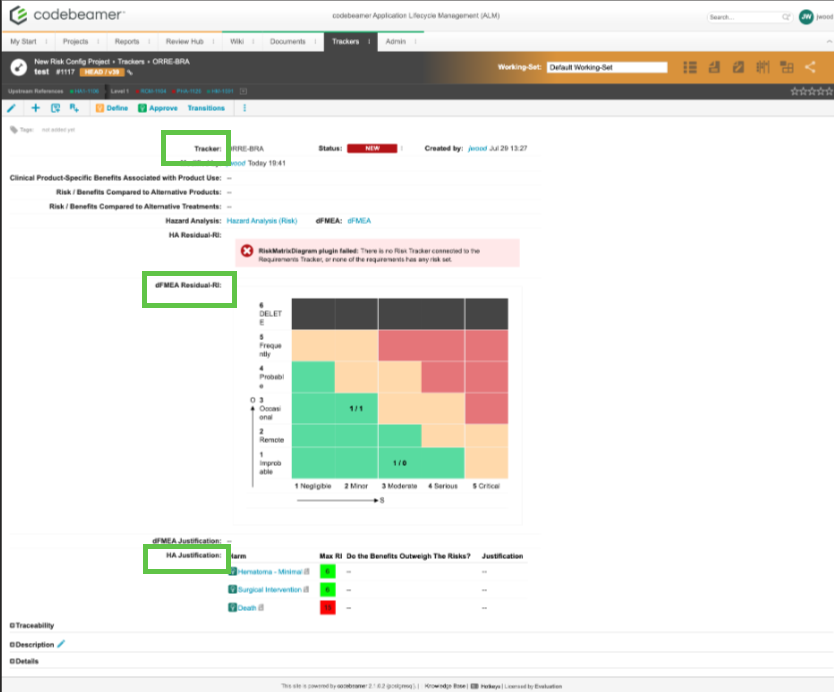Click the more options kebab after Transitions
This screenshot has height=692, width=834.
245,108
